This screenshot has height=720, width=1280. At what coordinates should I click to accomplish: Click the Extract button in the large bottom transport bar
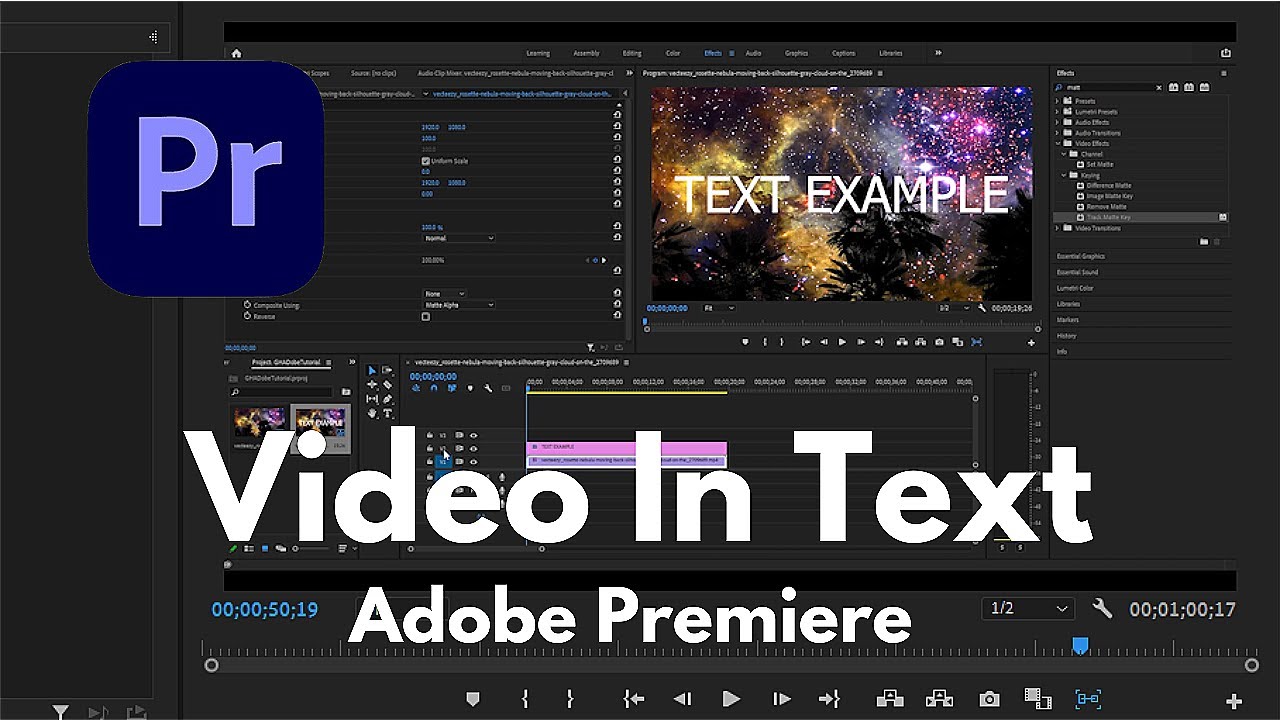point(939,699)
